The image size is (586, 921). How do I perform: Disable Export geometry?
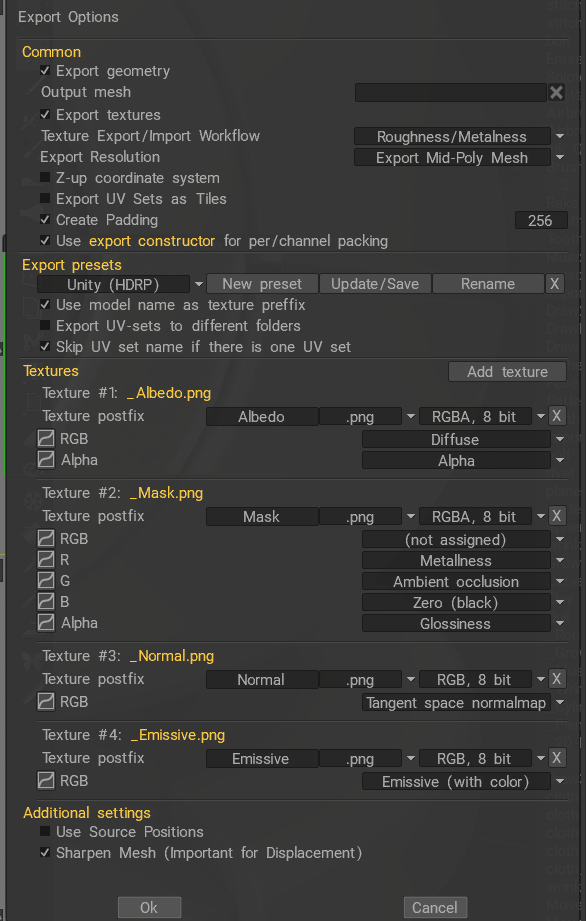pyautogui.click(x=45, y=71)
